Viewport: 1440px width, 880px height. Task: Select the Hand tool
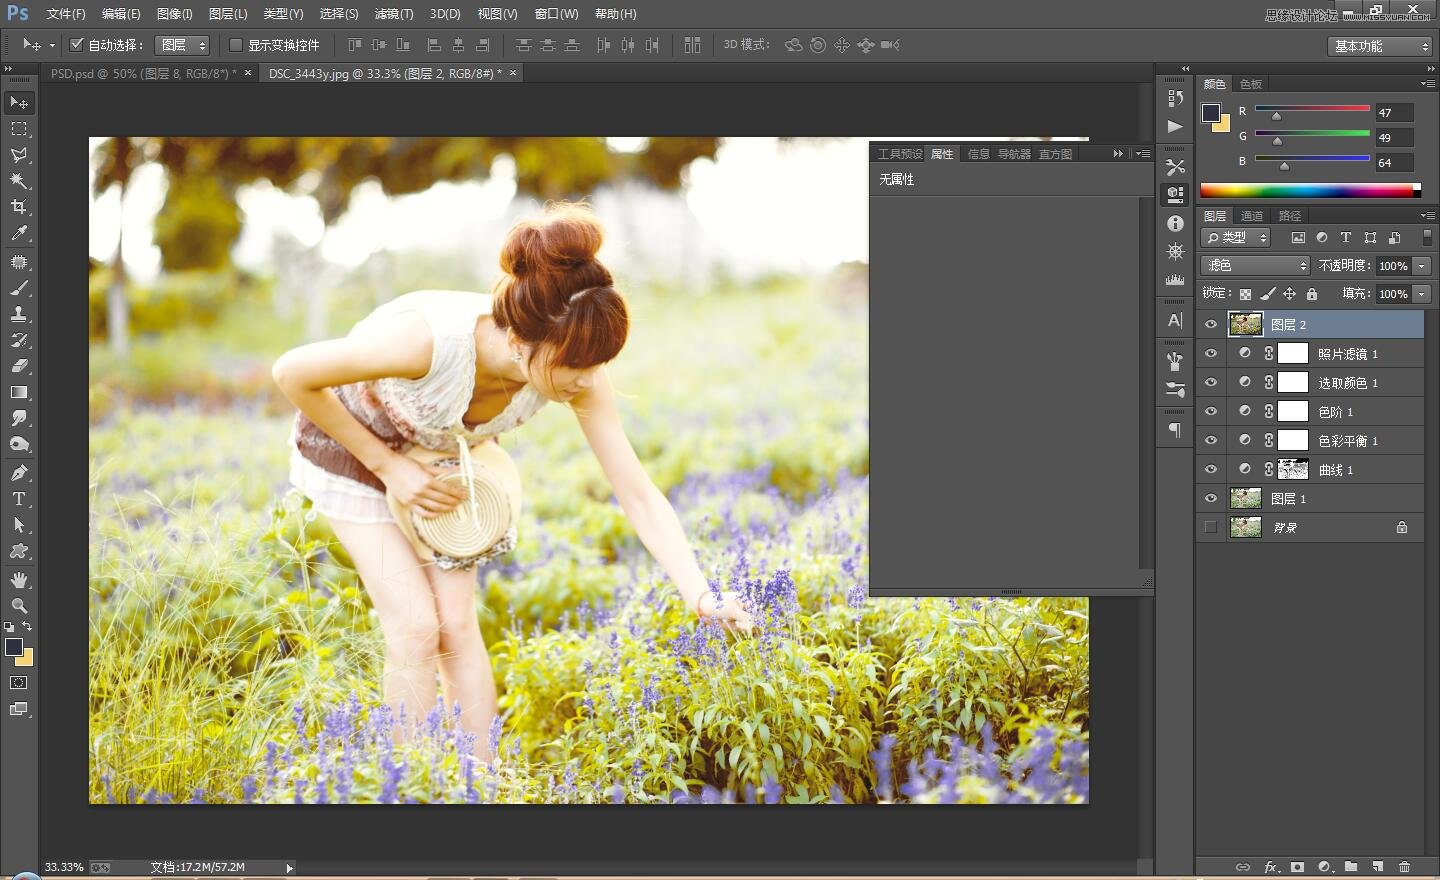pyautogui.click(x=19, y=579)
